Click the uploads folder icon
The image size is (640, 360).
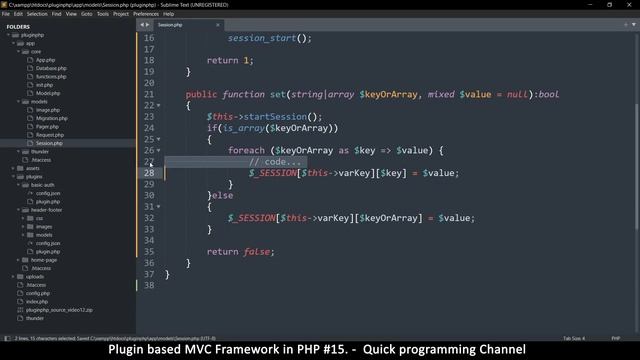[20, 277]
